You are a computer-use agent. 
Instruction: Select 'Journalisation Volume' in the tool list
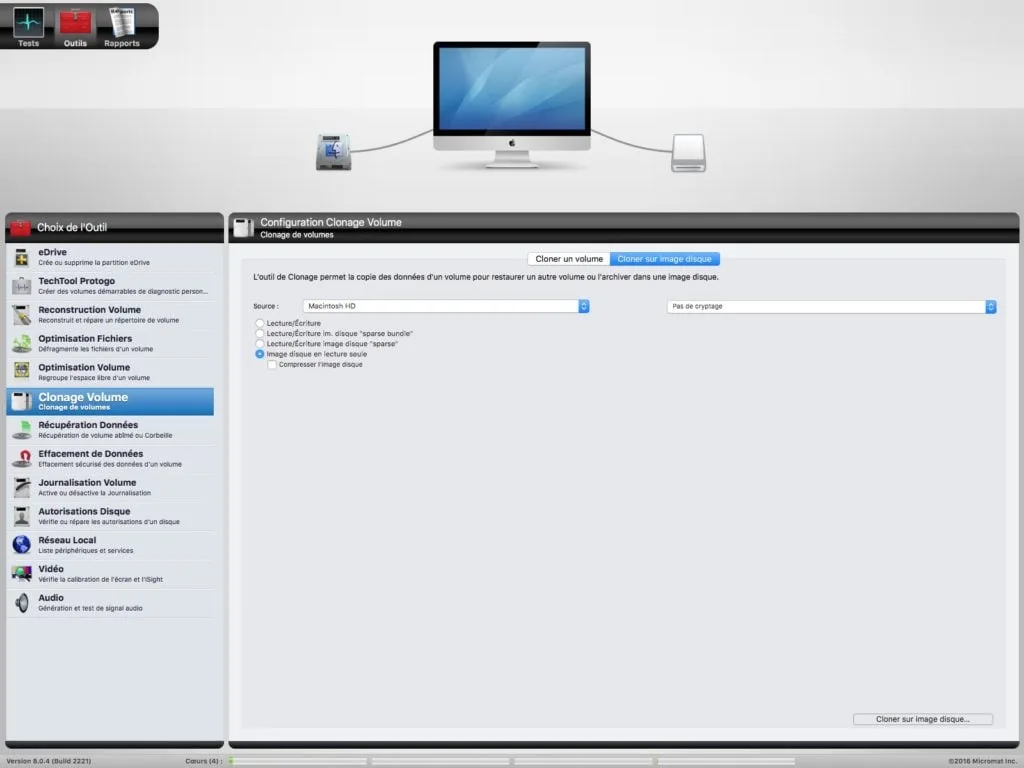coord(110,487)
